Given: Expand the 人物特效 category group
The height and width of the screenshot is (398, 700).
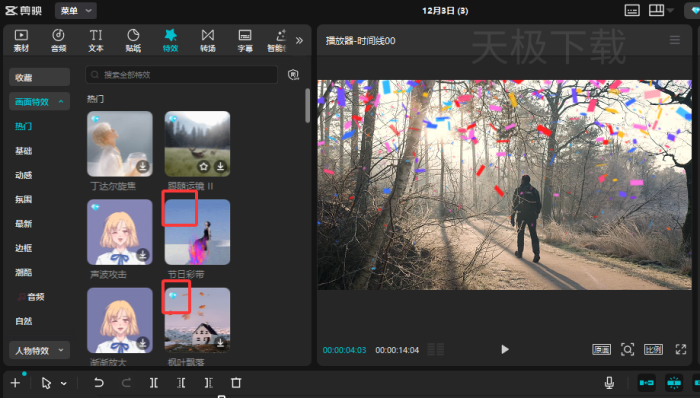Looking at the screenshot, I should tap(39, 350).
